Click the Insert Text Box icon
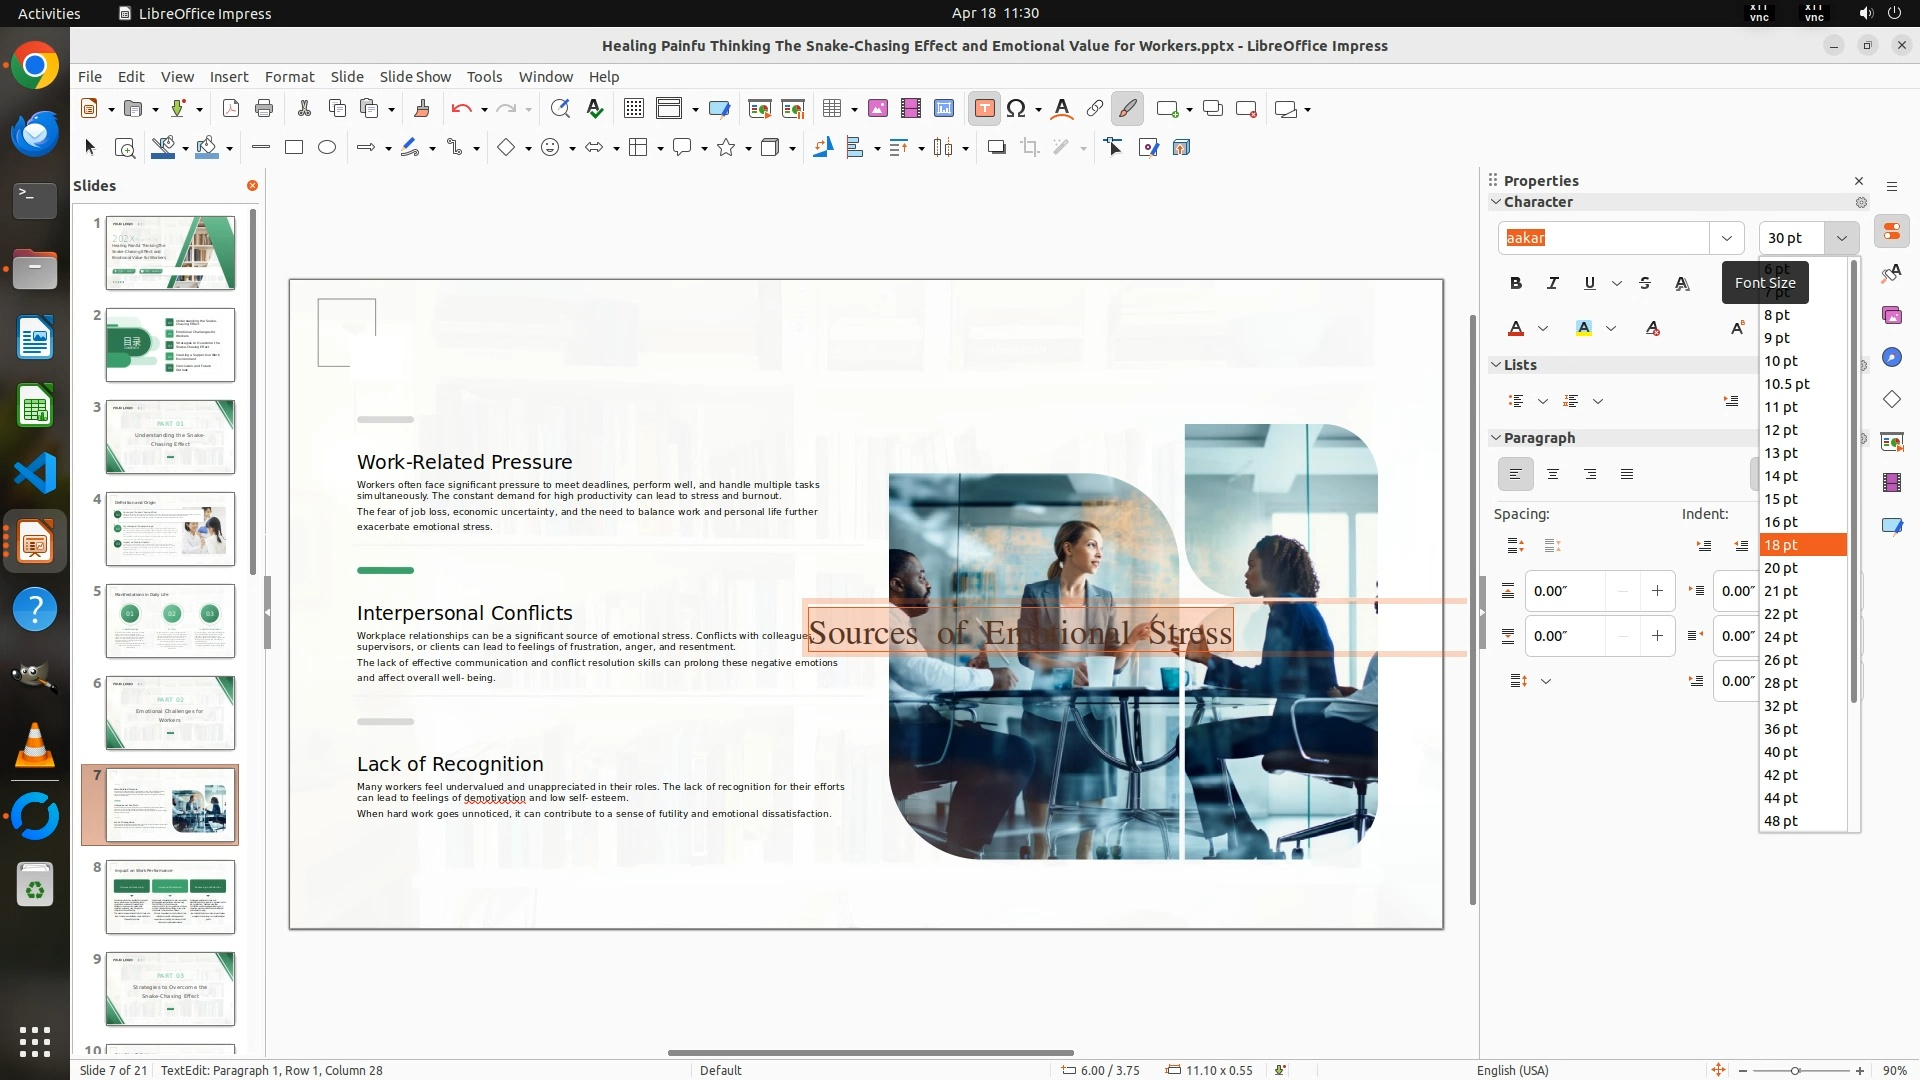Screen dimensions: 1920x1080 [984, 109]
